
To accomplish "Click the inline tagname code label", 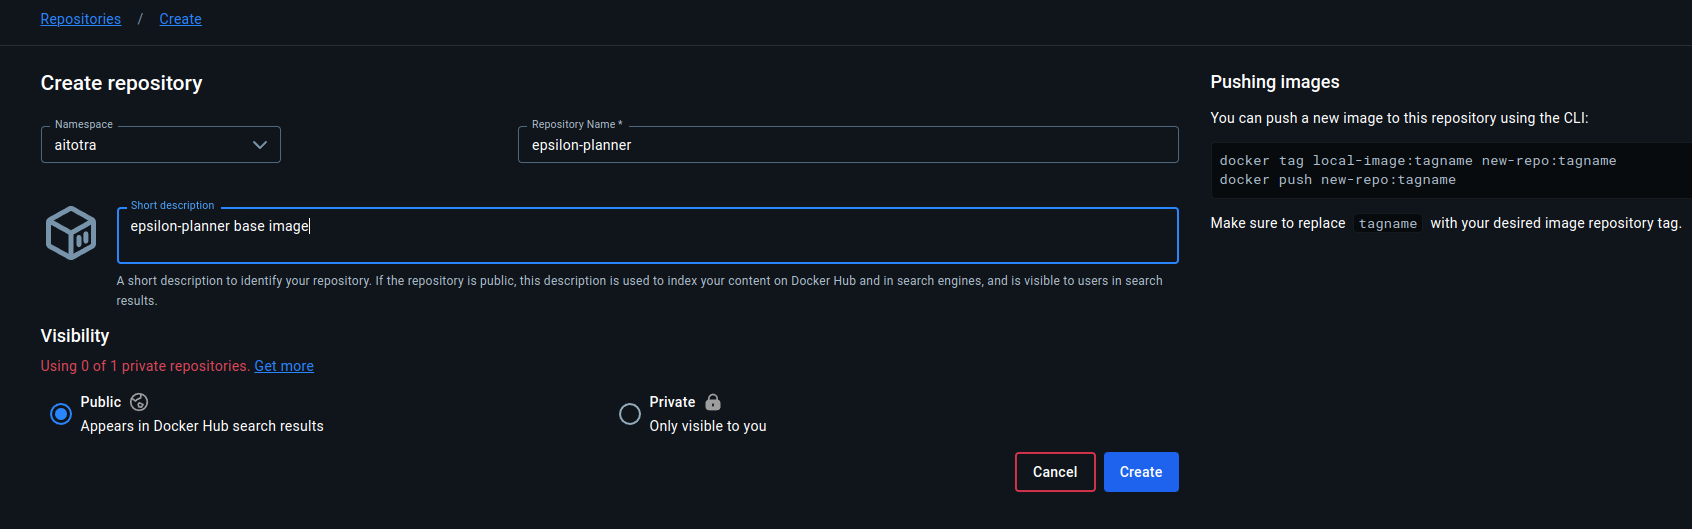I will [x=1388, y=224].
